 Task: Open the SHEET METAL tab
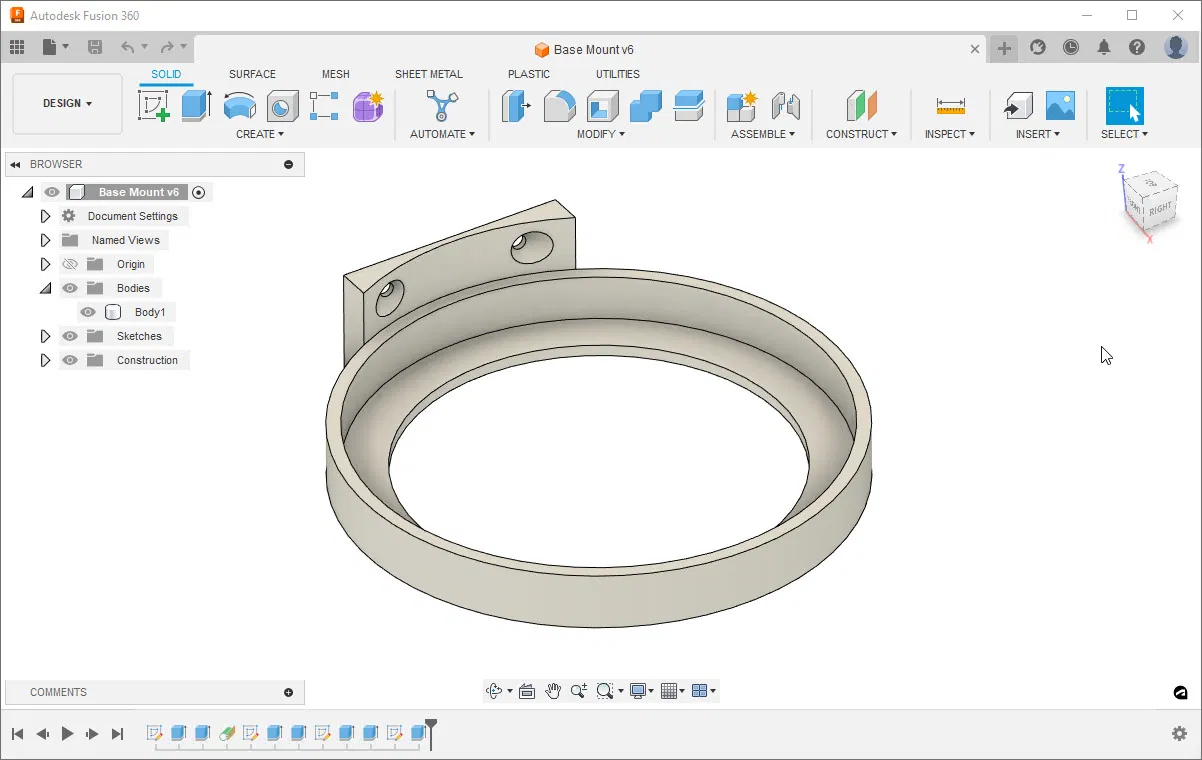[429, 74]
